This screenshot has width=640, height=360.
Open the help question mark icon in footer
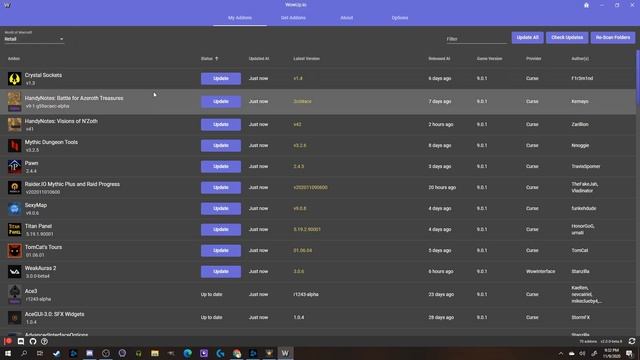pyautogui.click(x=44, y=341)
